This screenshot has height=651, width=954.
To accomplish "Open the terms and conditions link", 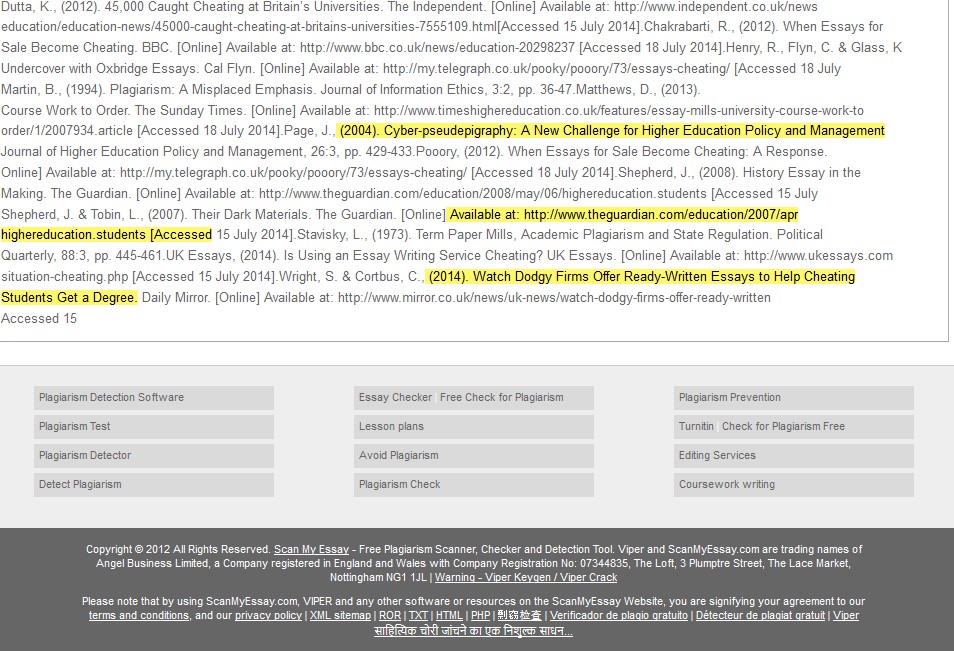I will tap(139, 615).
